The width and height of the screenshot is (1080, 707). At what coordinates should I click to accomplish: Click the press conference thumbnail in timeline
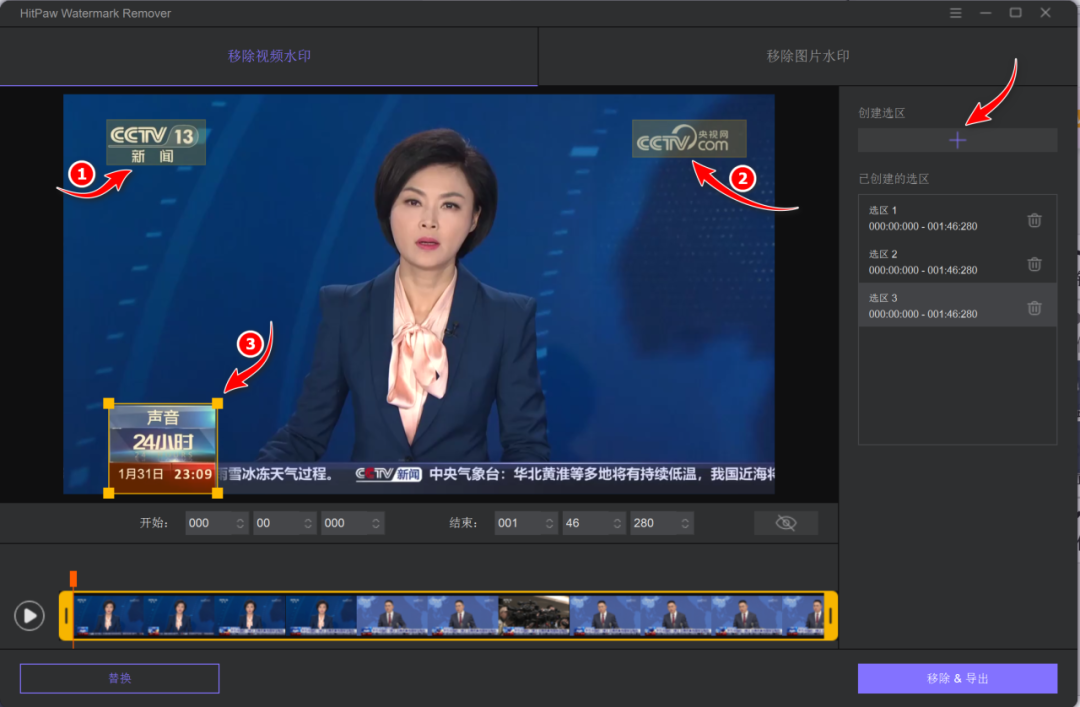point(534,615)
